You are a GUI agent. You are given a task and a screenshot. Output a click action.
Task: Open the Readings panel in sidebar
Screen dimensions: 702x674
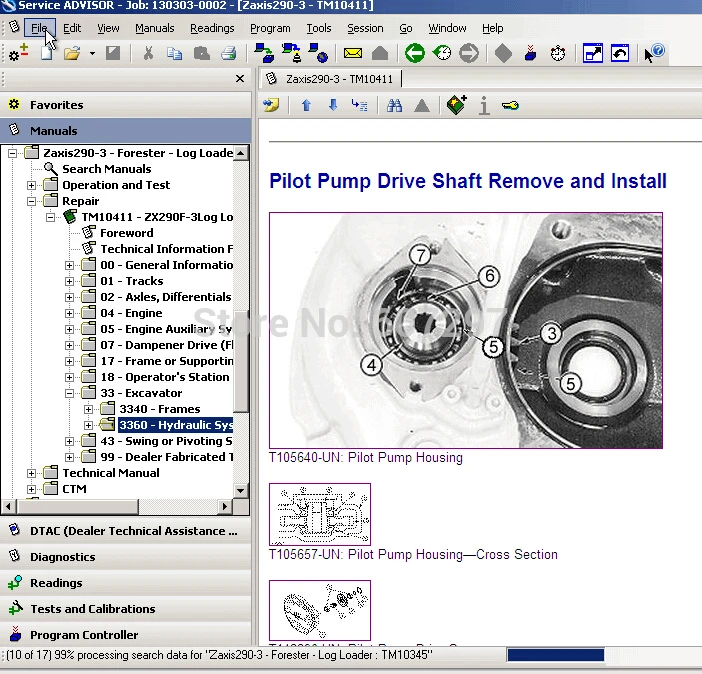point(125,583)
